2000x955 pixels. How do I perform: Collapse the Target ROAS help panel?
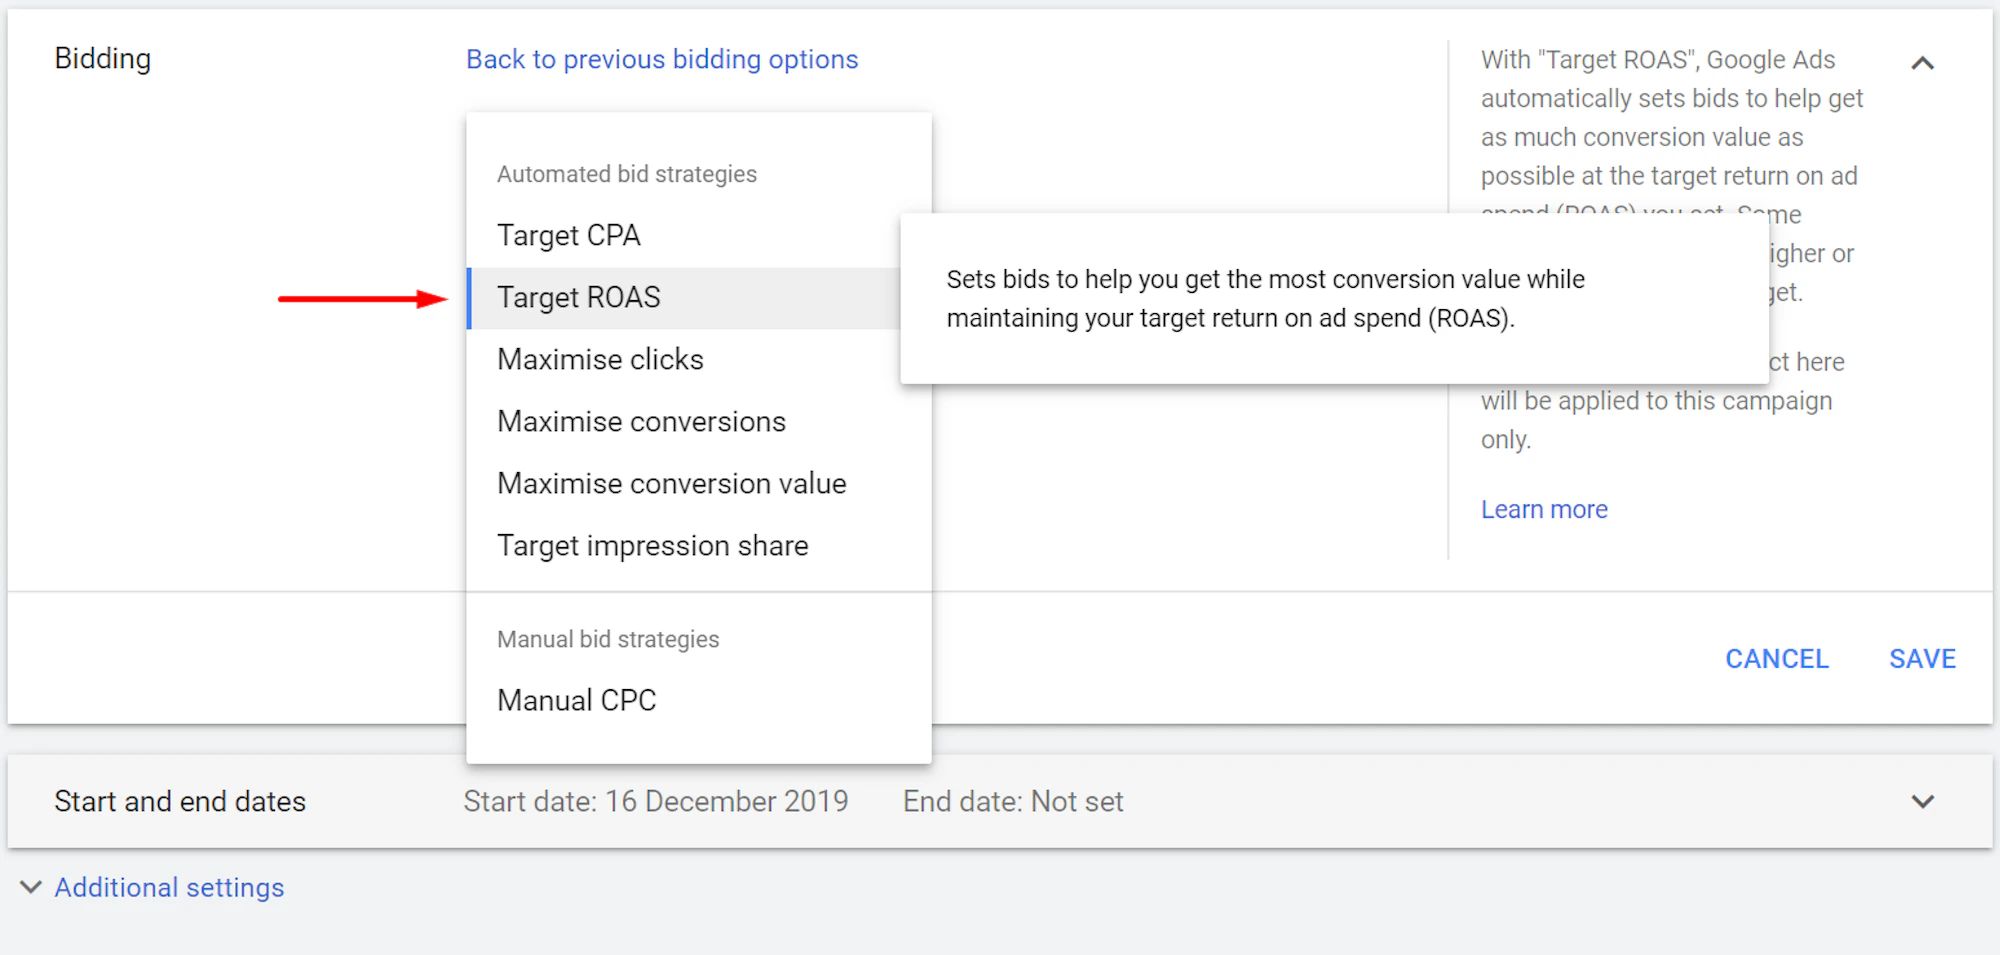[1922, 62]
